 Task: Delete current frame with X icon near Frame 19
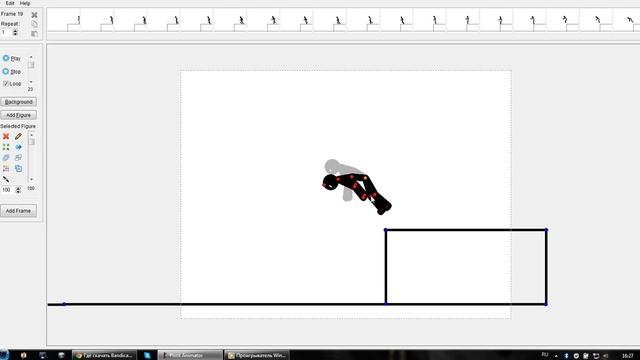(34, 15)
